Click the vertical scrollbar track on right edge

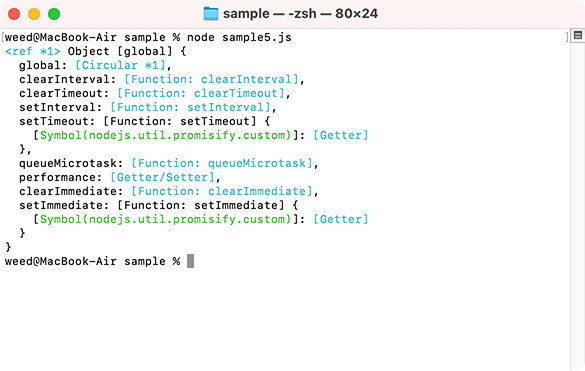[578, 205]
